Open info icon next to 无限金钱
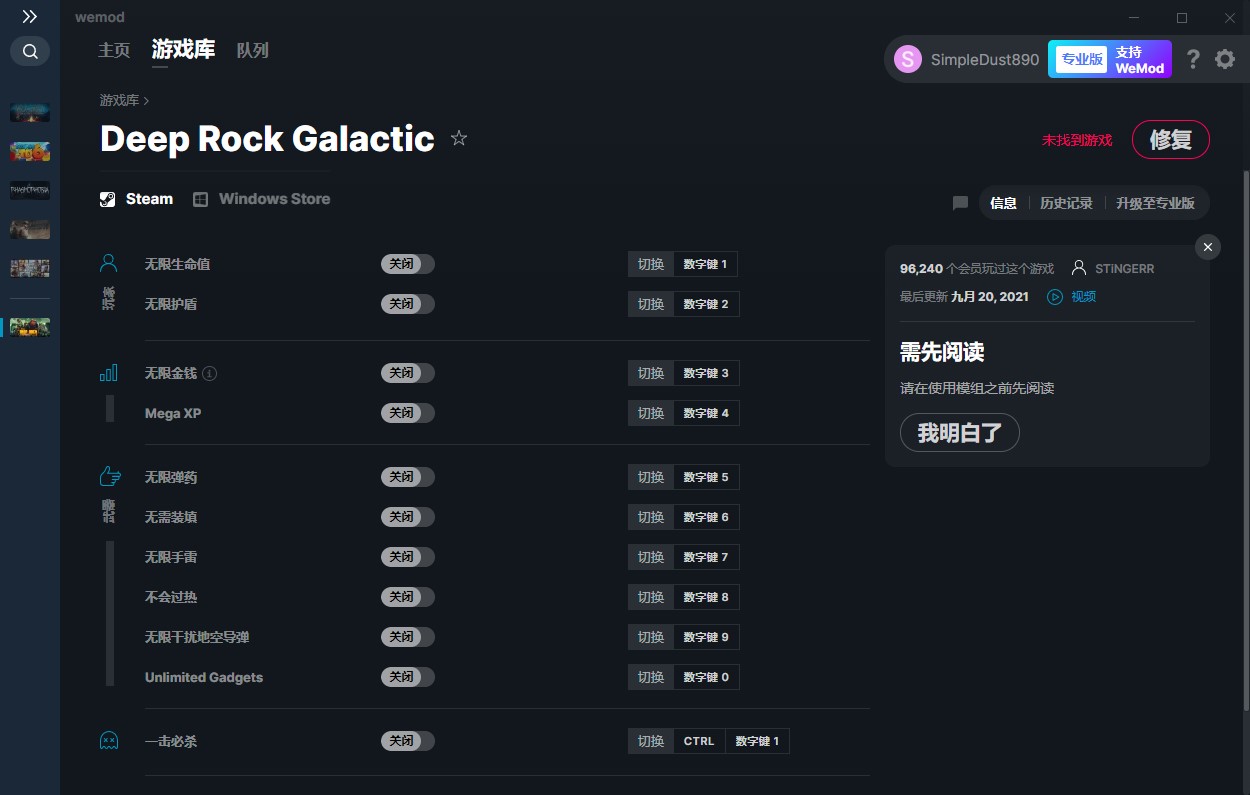Image resolution: width=1250 pixels, height=795 pixels. (209, 373)
